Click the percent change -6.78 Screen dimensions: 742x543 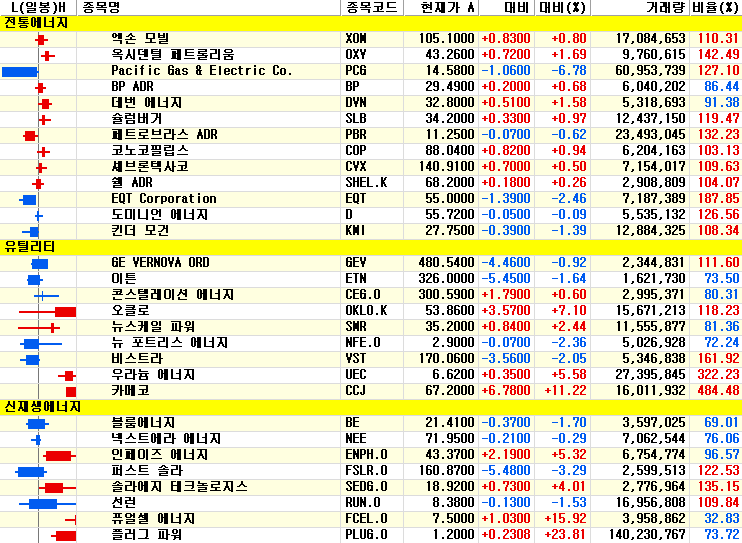pyautogui.click(x=569, y=71)
